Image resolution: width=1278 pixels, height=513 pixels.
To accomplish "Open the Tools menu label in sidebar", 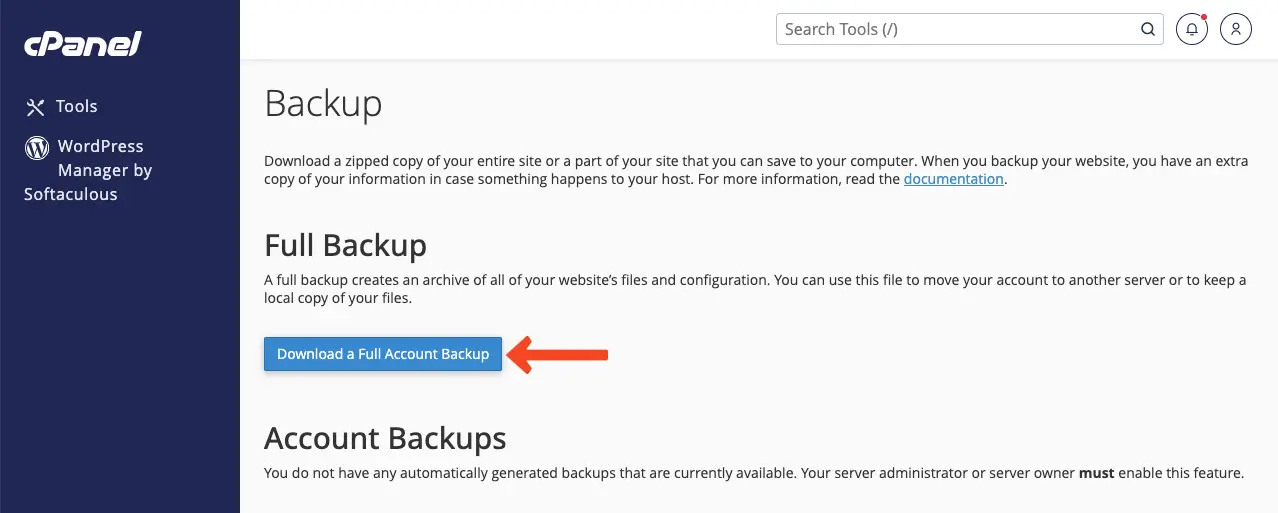I will coord(77,106).
